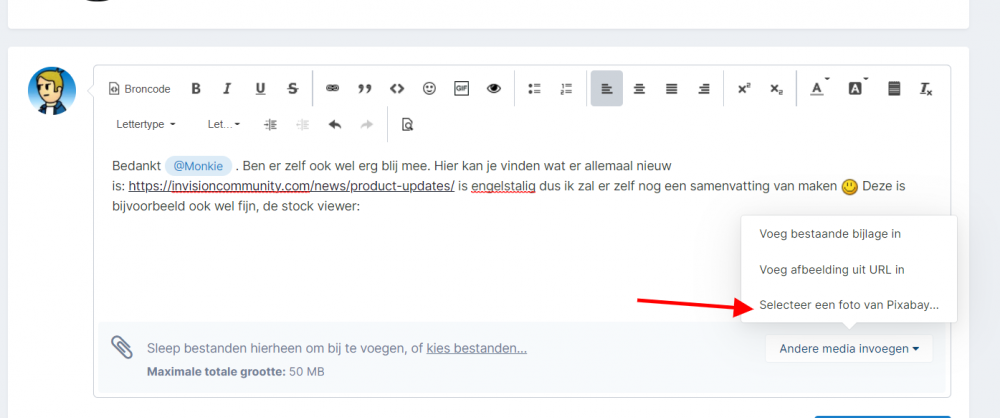Open the Lettertype font dropdown

146,125
